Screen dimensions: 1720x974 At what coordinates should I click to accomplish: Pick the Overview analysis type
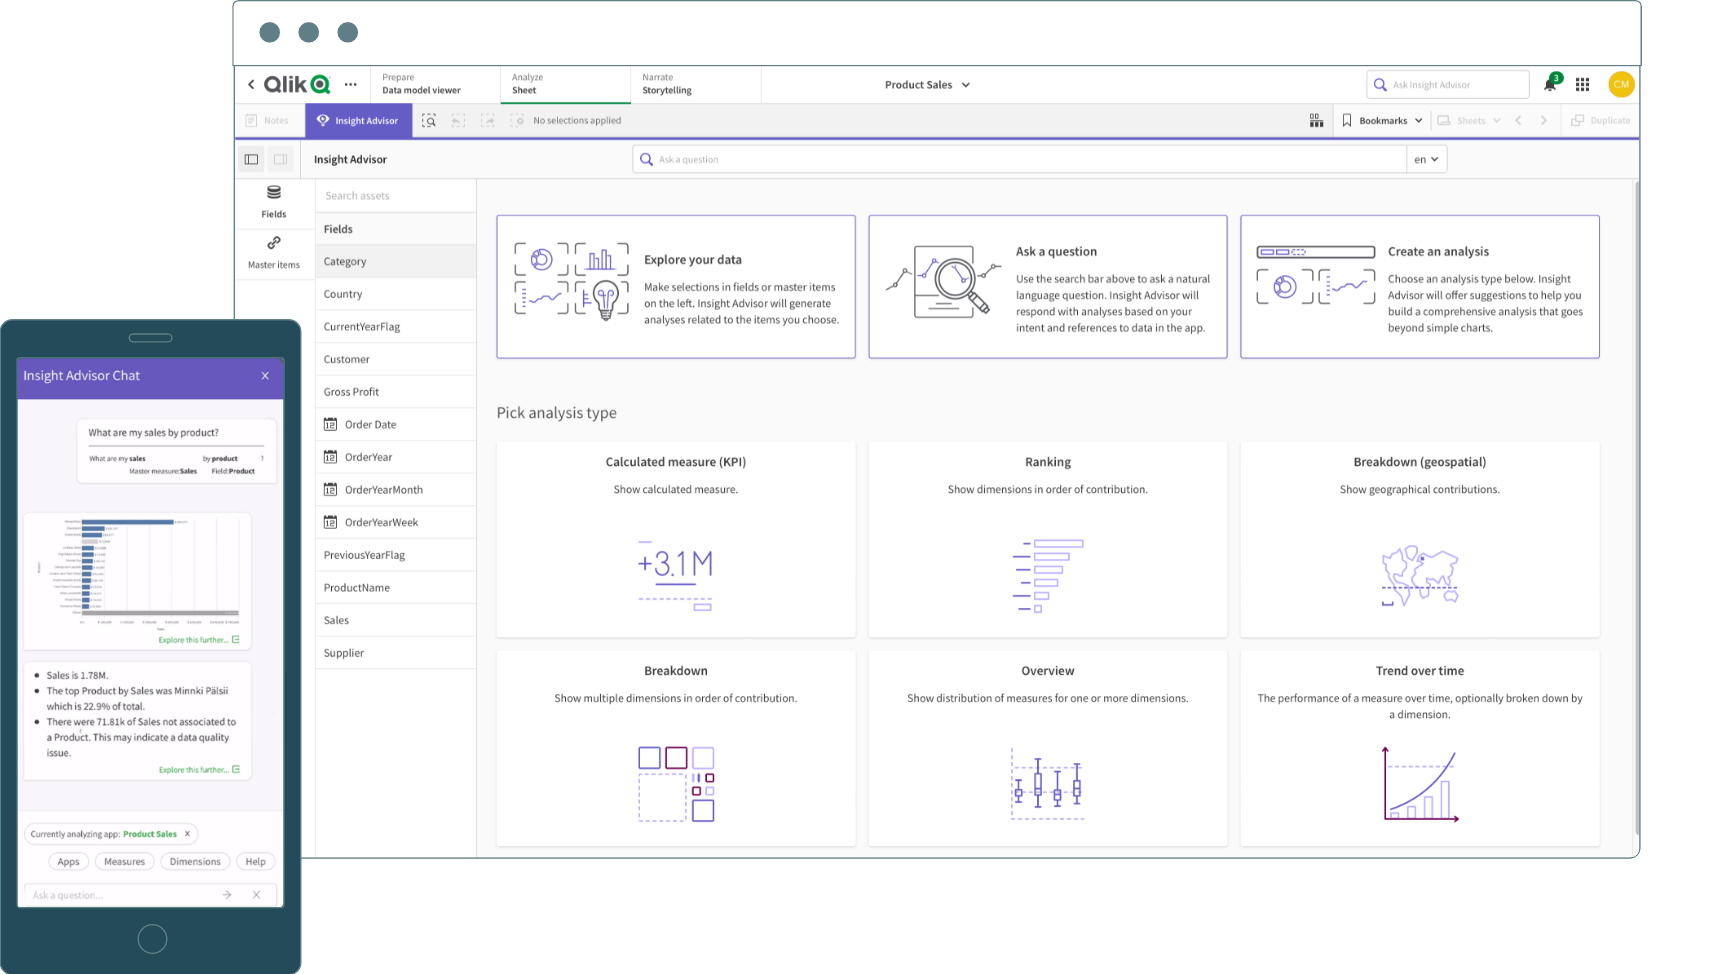click(x=1047, y=748)
